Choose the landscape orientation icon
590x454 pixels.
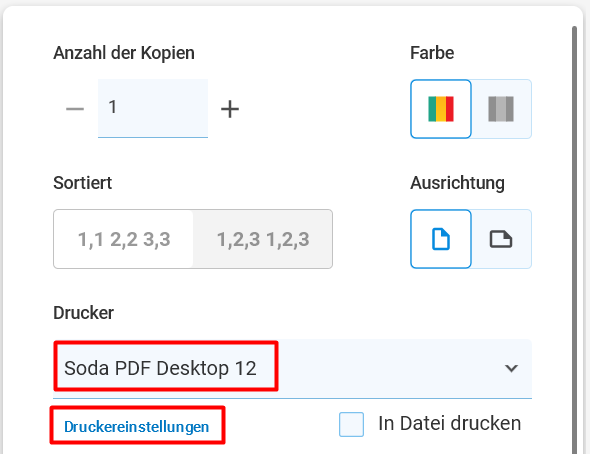[x=501, y=239]
